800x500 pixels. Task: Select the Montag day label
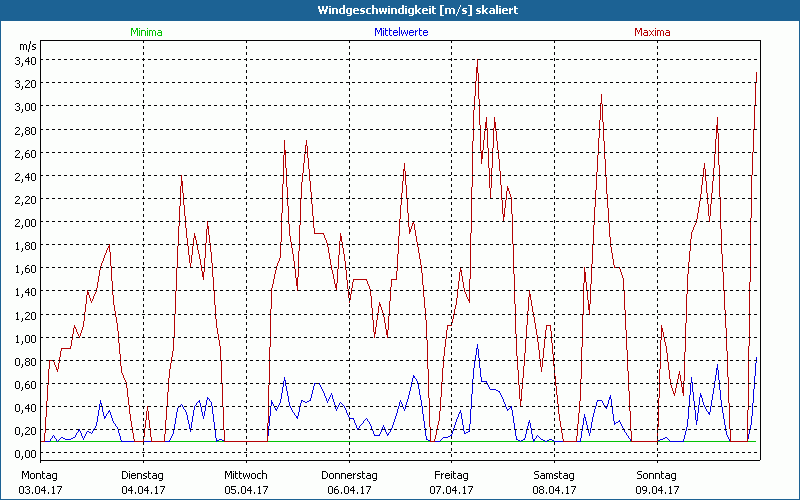click(40, 475)
